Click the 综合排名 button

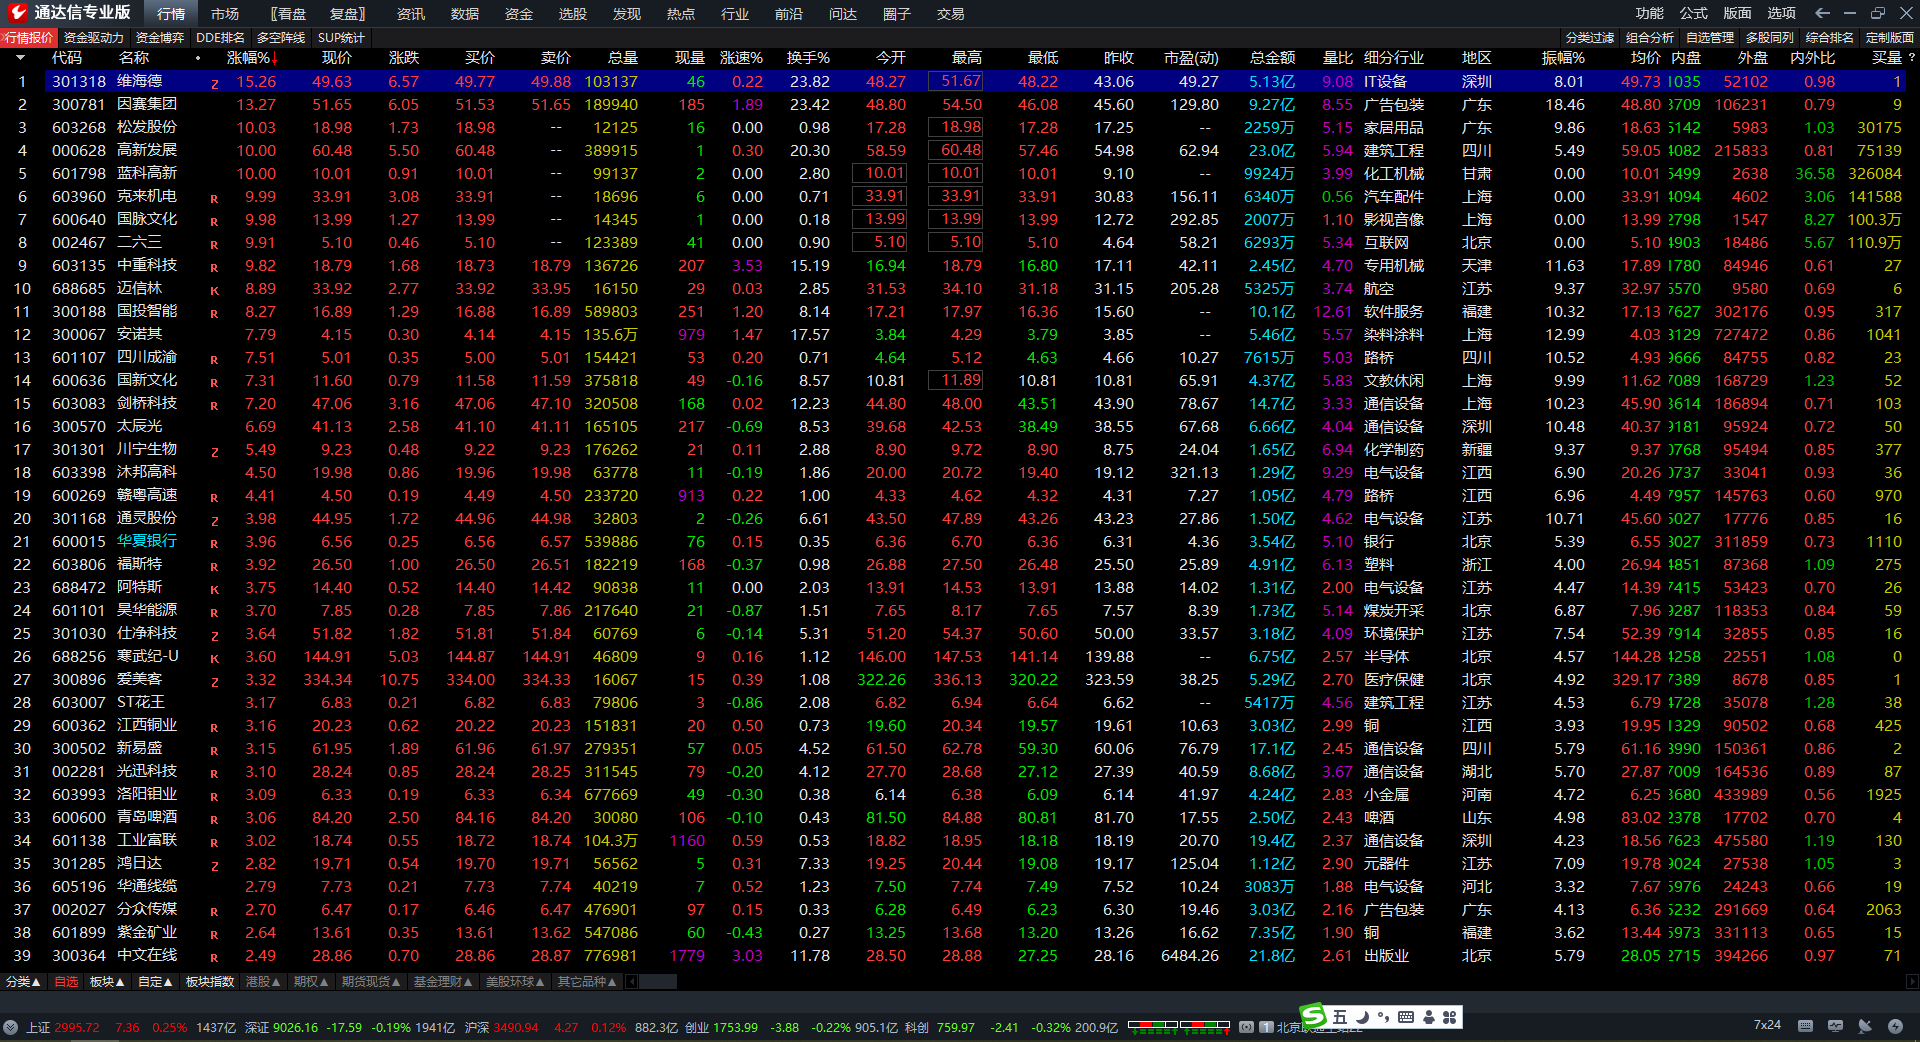tap(1830, 38)
